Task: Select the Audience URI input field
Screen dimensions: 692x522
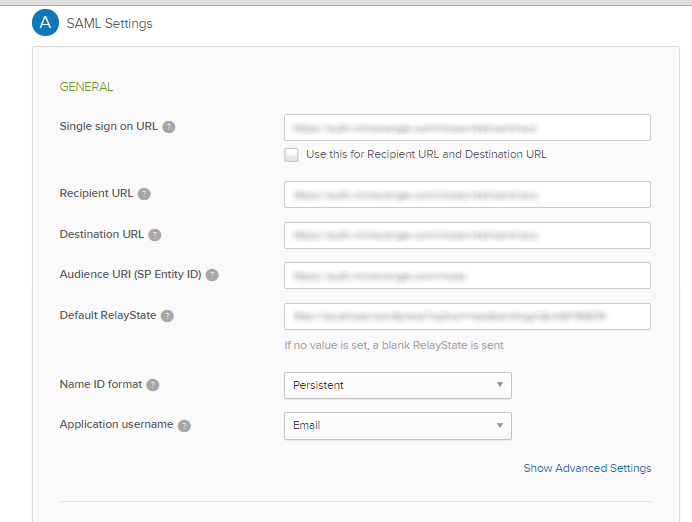Action: point(467,275)
